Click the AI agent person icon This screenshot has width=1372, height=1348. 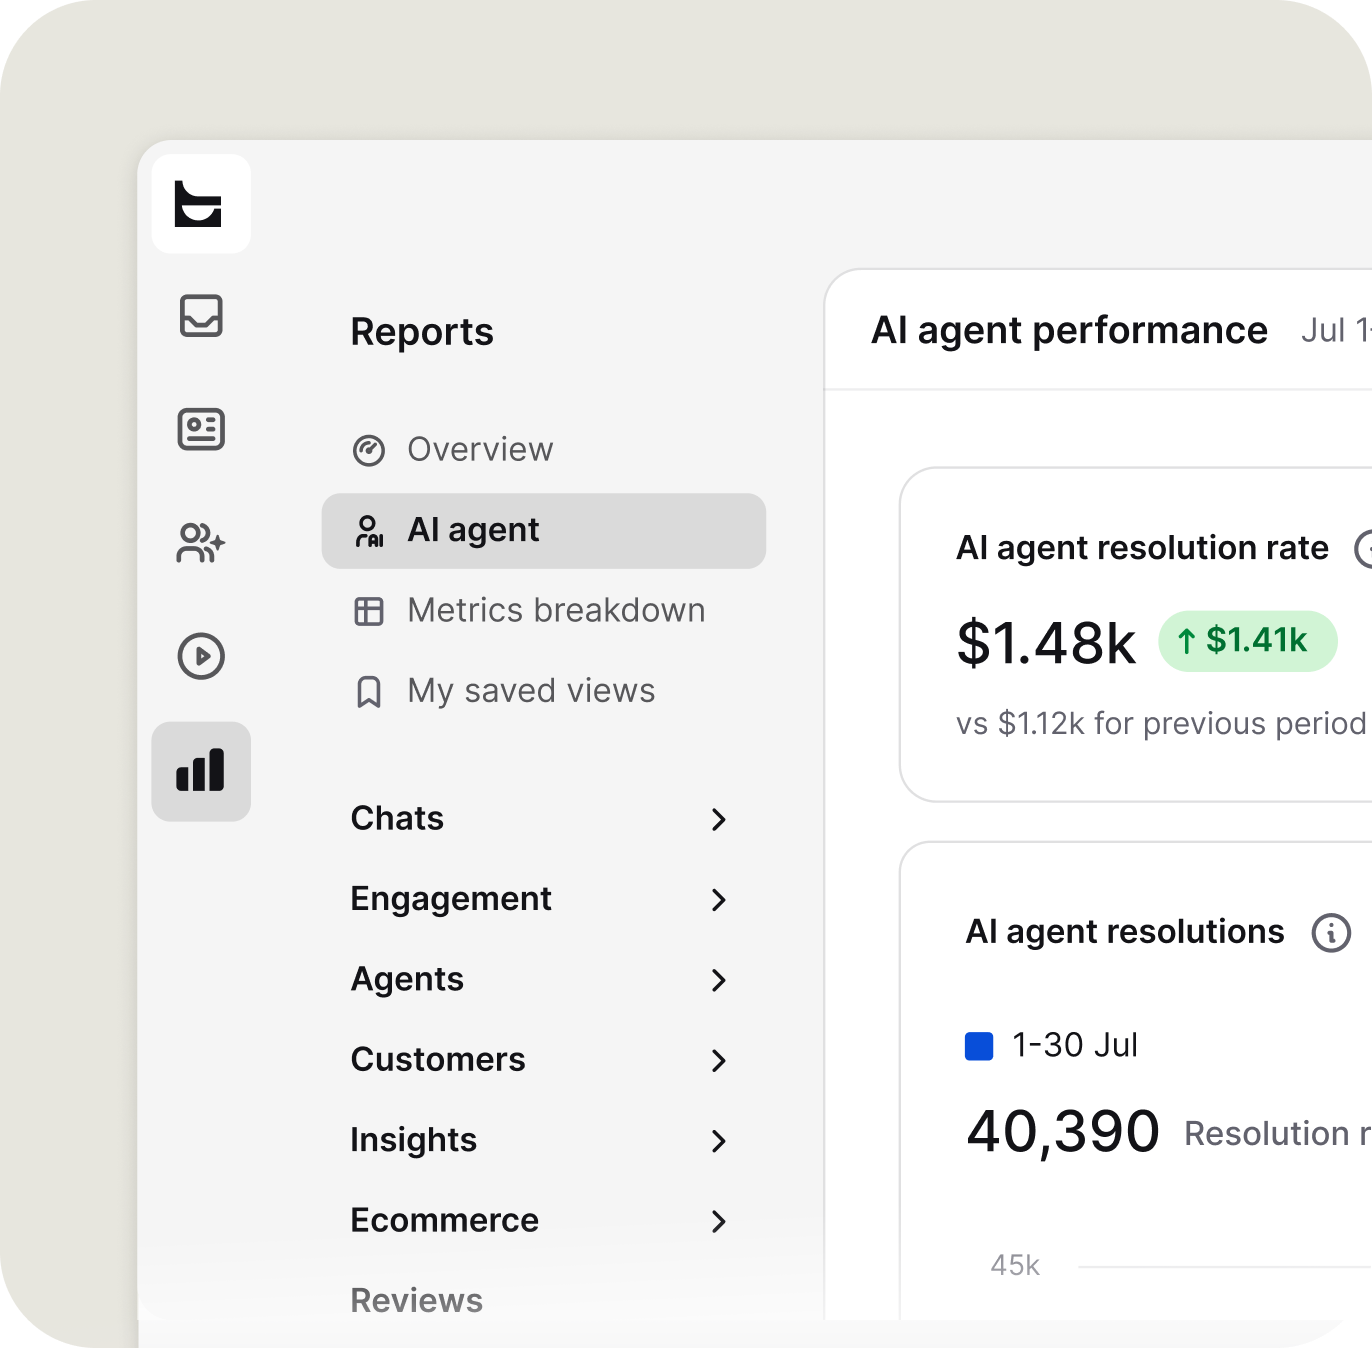point(369,531)
